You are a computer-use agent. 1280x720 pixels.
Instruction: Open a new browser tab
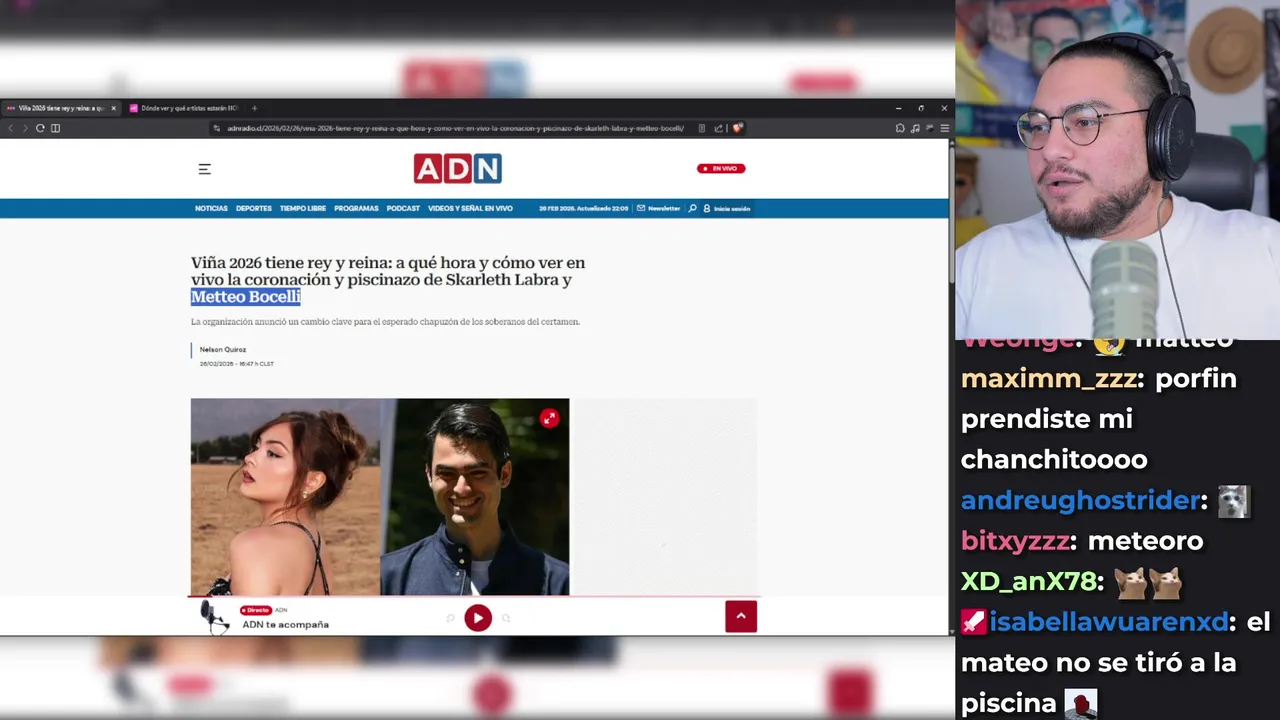(254, 108)
